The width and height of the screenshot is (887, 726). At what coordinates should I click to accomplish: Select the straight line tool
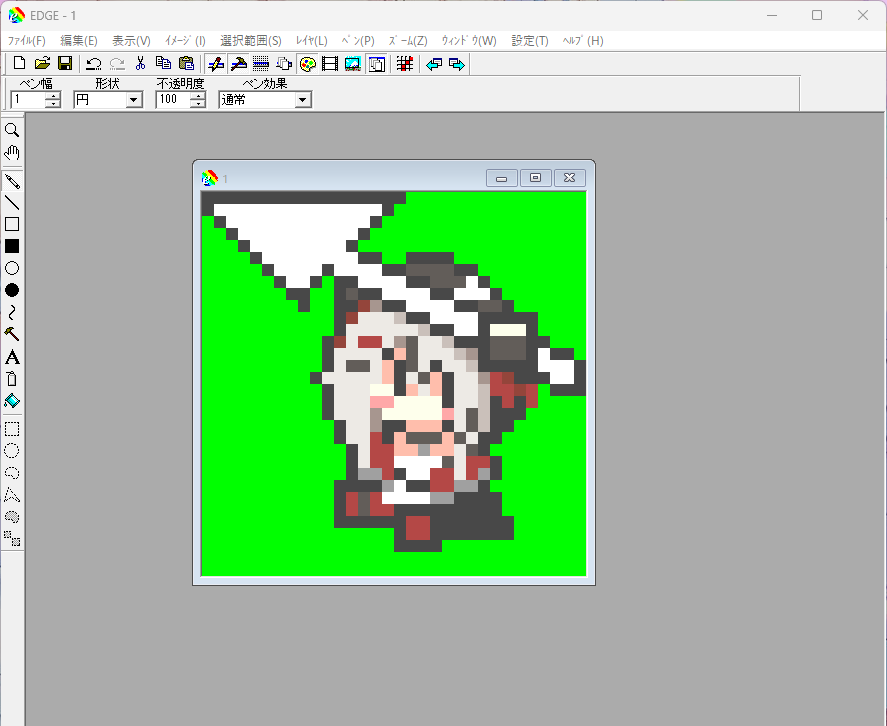(12, 202)
